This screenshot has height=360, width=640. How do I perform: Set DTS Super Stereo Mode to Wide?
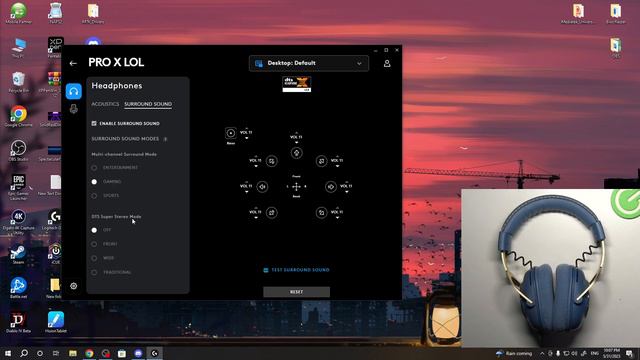tap(94, 258)
